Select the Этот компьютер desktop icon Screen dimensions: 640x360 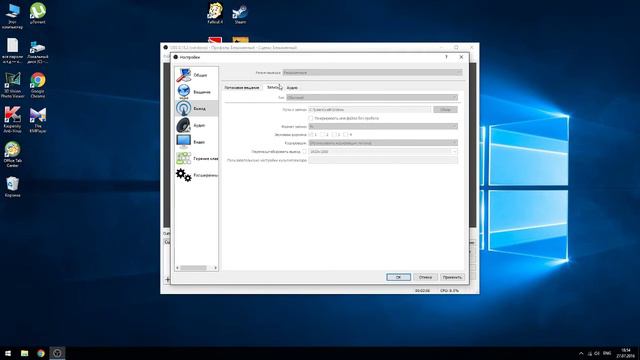pyautogui.click(x=12, y=16)
